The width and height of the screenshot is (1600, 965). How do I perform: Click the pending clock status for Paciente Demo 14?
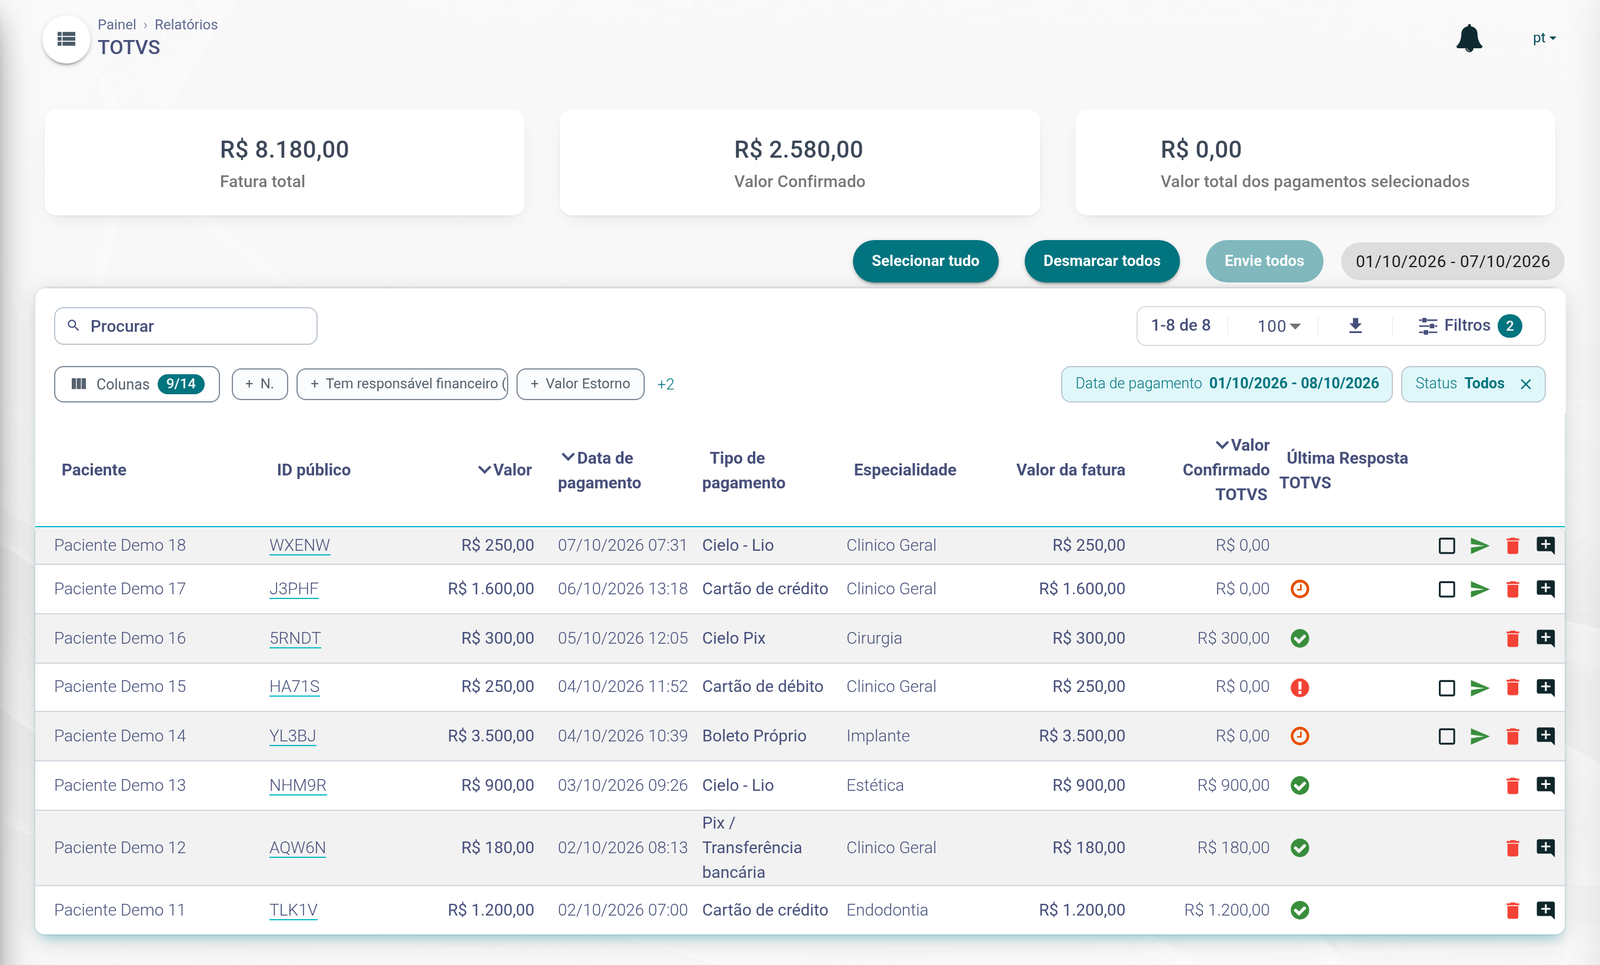[1300, 736]
